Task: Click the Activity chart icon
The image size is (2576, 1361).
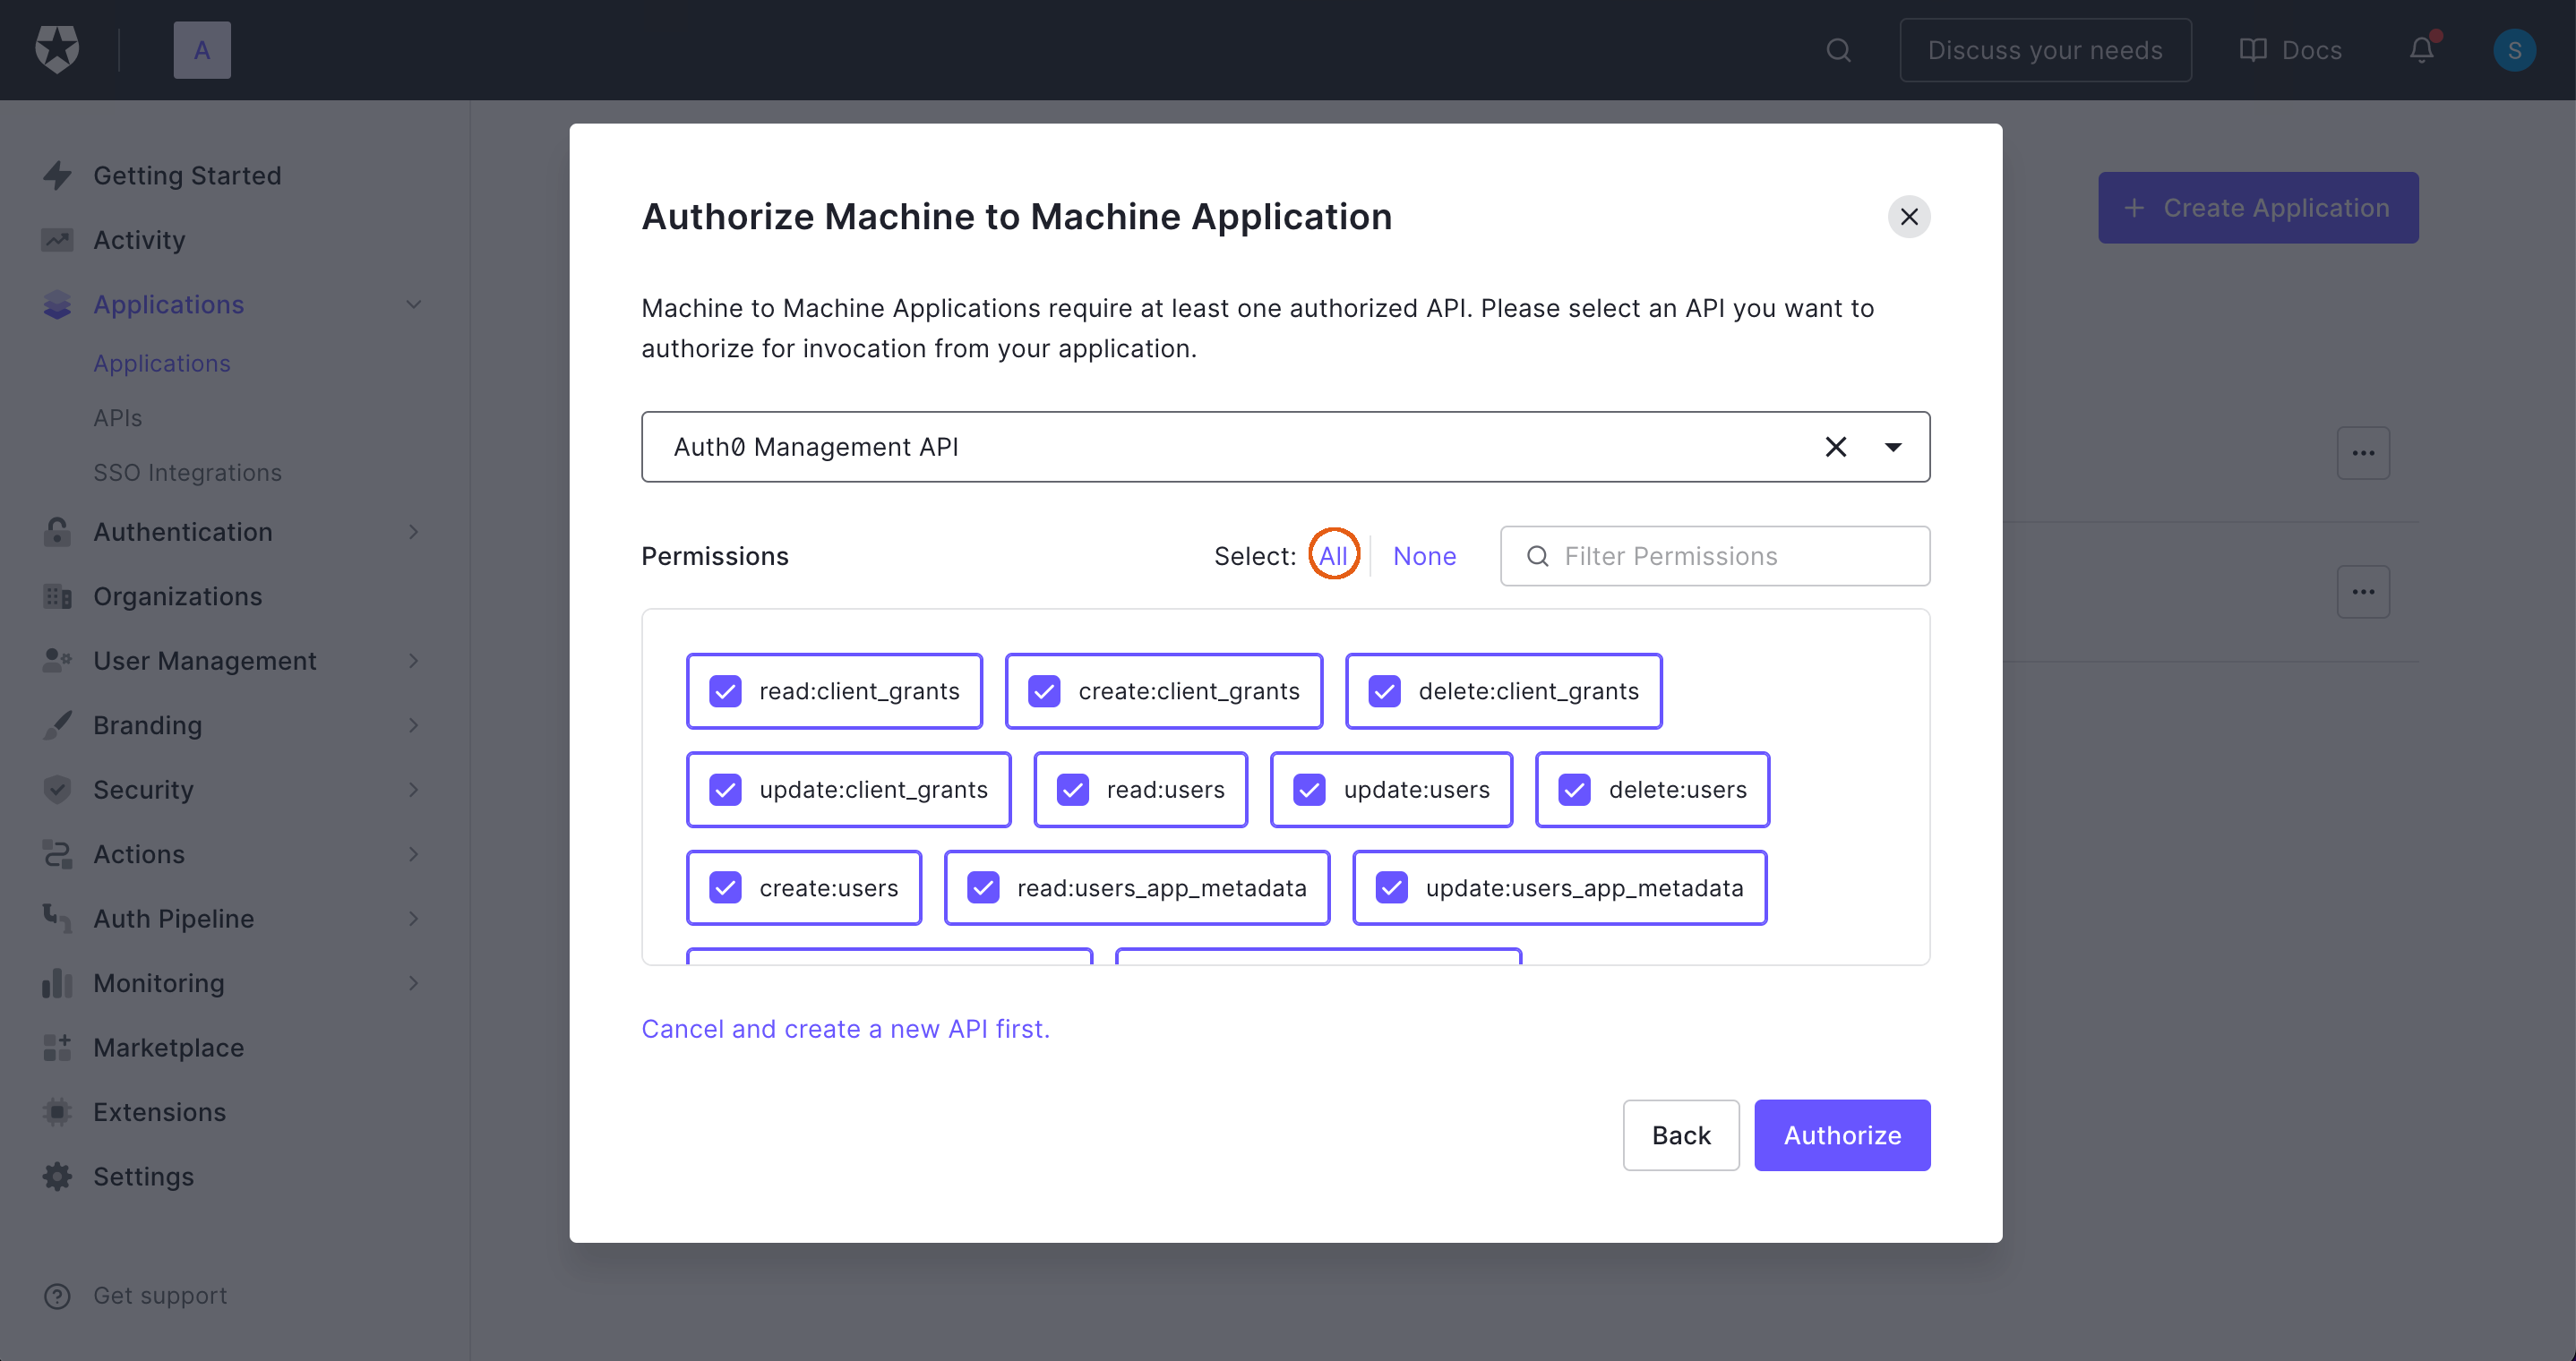Action: pyautogui.click(x=57, y=240)
